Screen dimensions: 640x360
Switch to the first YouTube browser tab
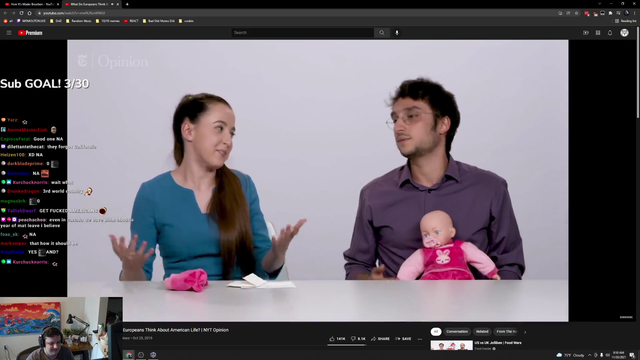30,4
